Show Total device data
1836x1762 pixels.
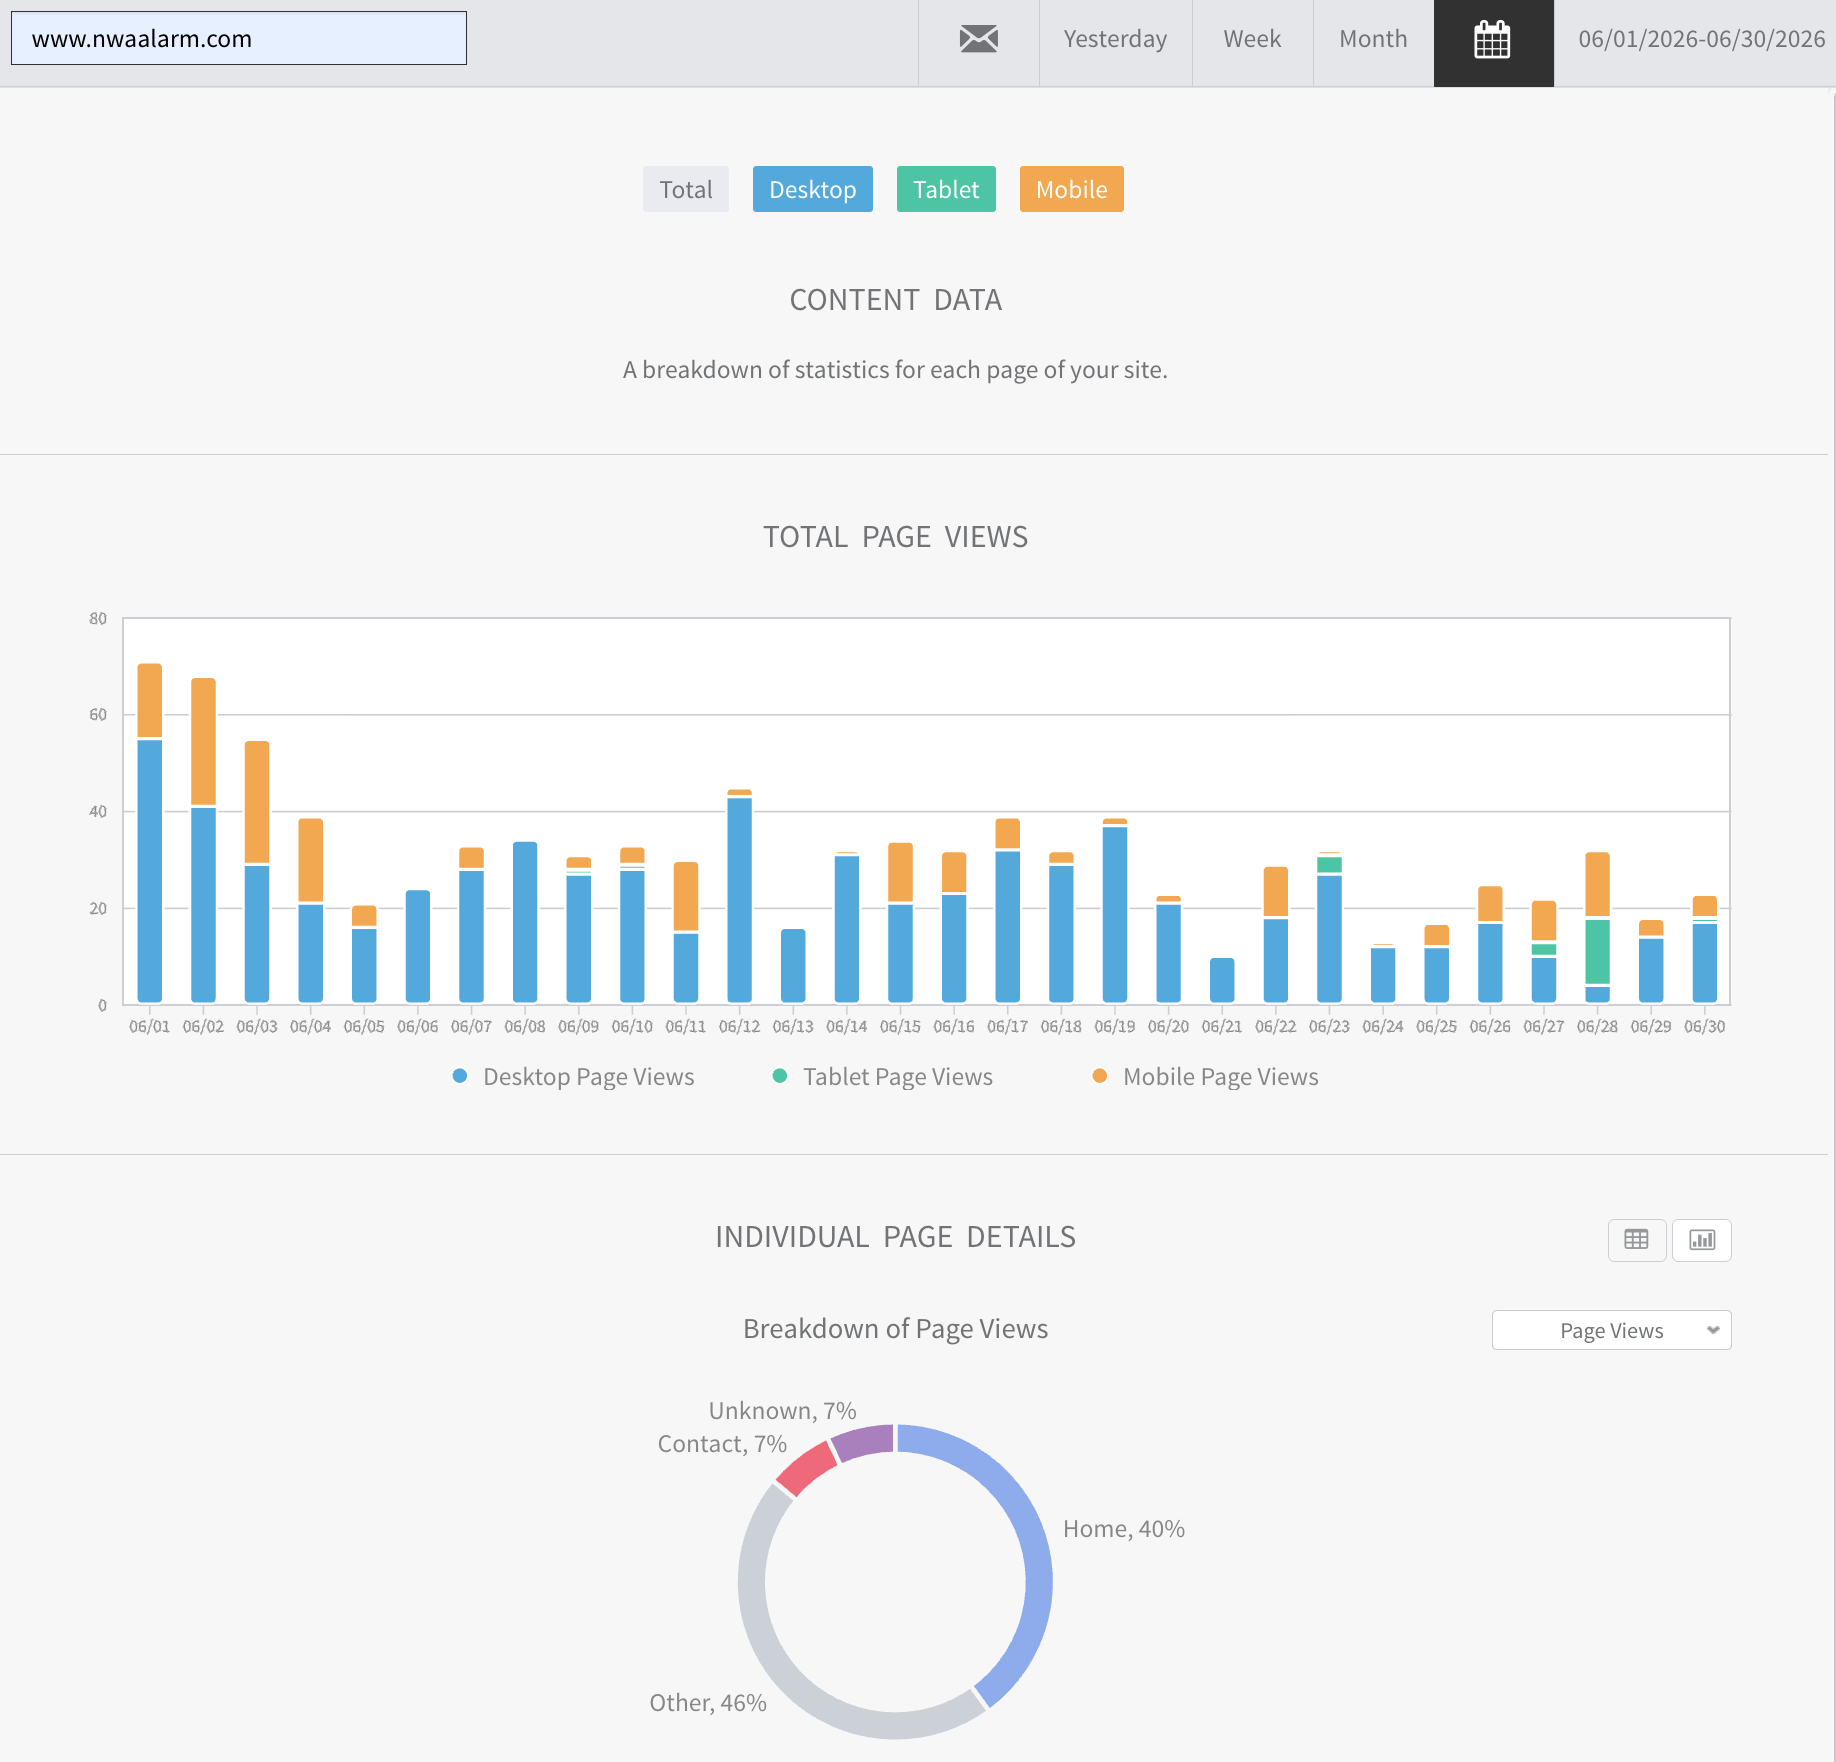(686, 189)
